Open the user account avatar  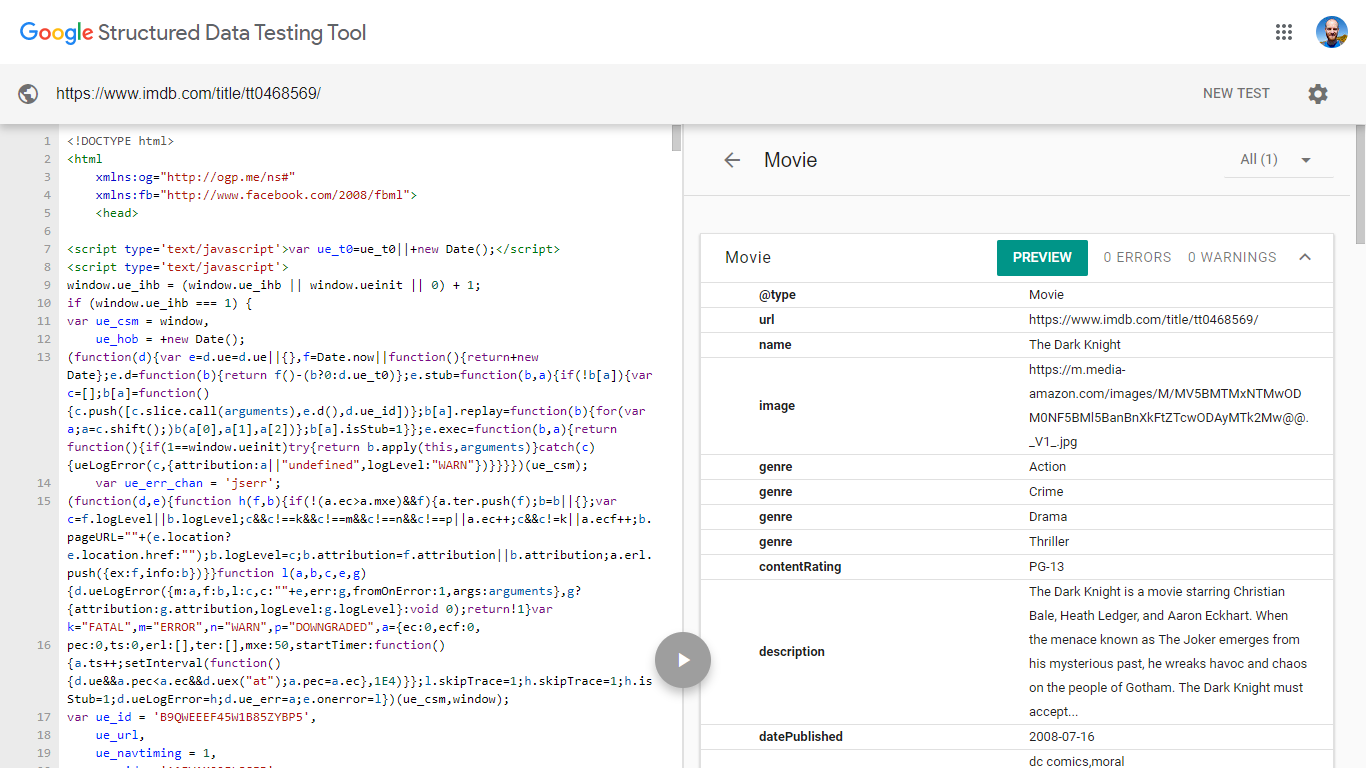[x=1332, y=32]
